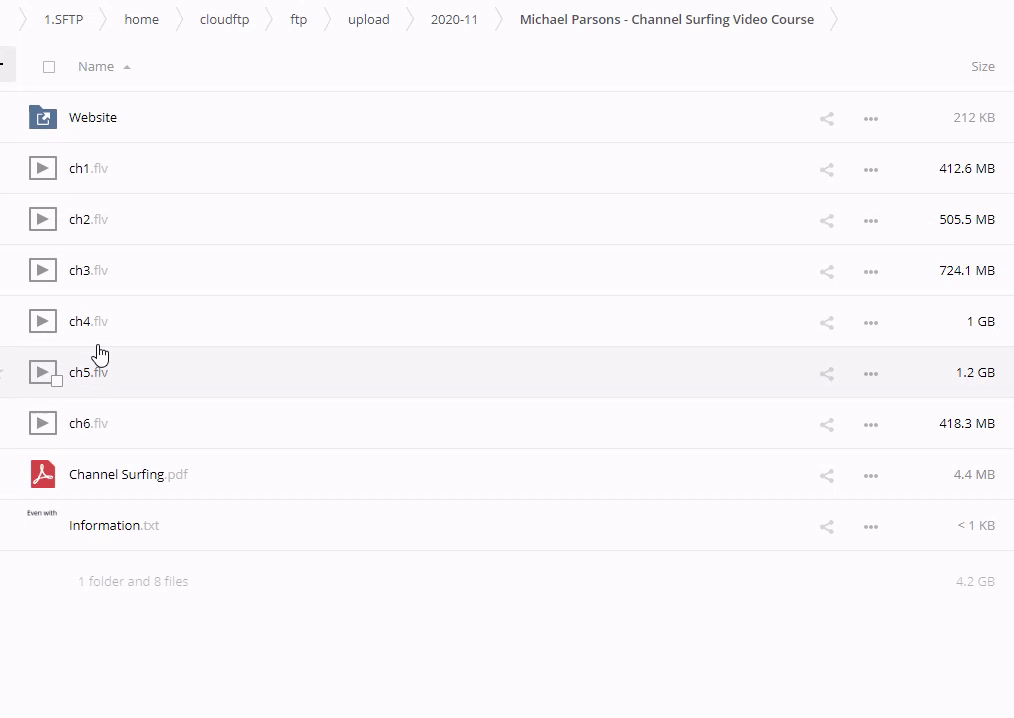The height and width of the screenshot is (718, 1014).
Task: Click the Website folder icon
Action: (43, 118)
